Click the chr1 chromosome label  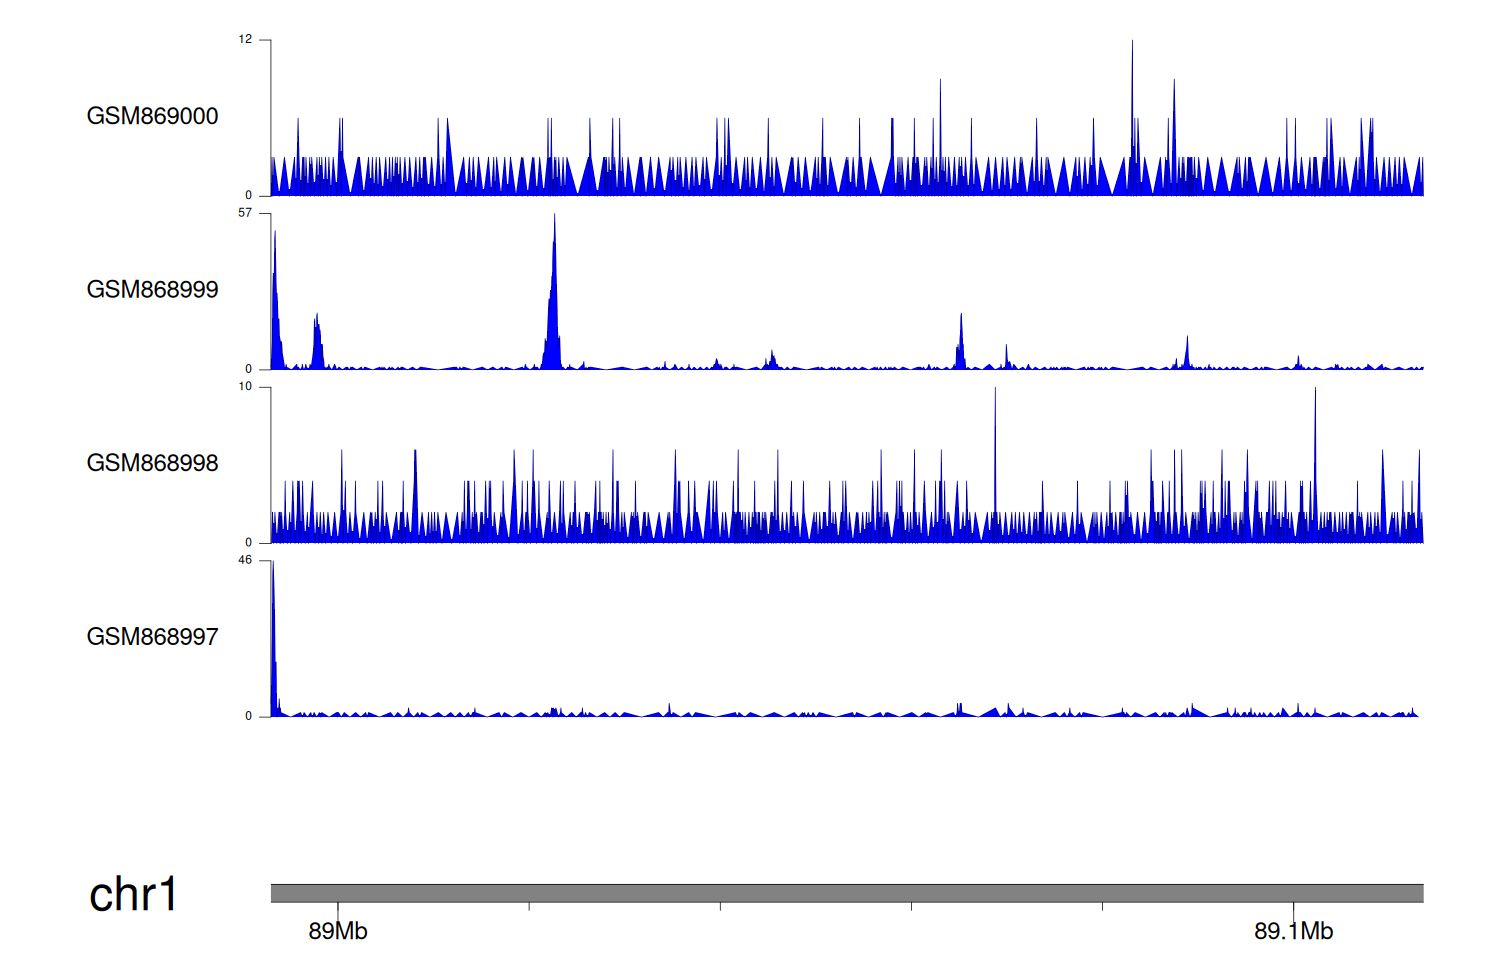coord(133,894)
